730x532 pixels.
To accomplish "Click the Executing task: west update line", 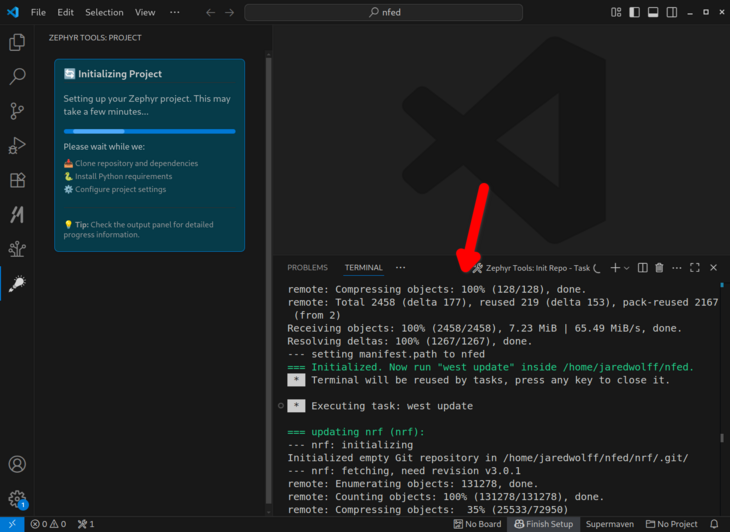I will (x=392, y=406).
